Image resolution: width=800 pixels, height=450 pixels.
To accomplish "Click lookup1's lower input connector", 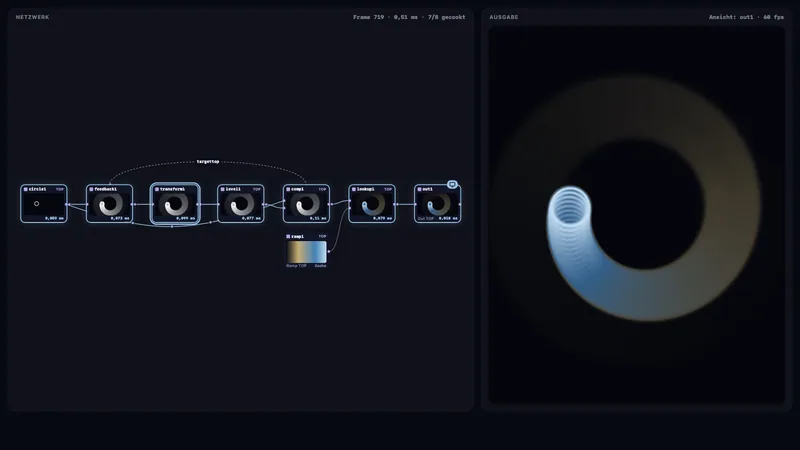I will pyautogui.click(x=349, y=208).
